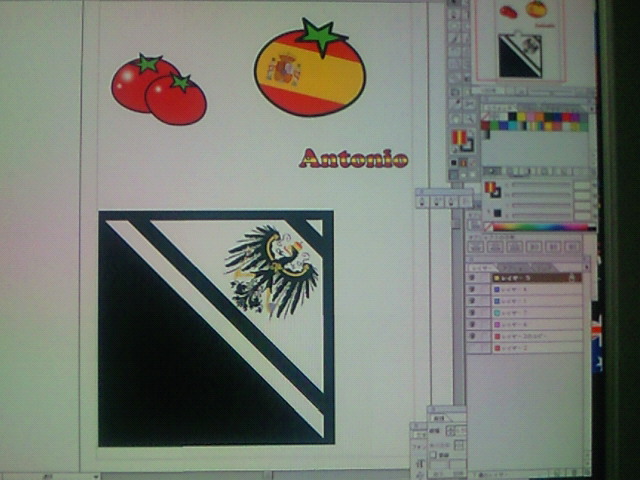Switch to the レイヤー tab in Layers panel
640x480 pixels.
482,268
